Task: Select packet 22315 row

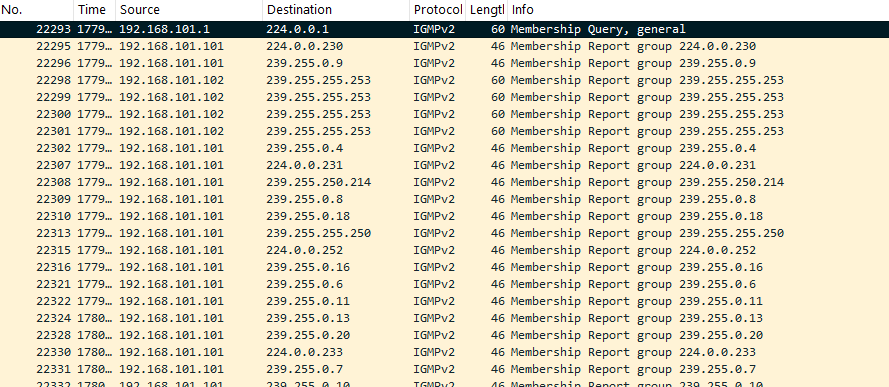Action: (444, 250)
